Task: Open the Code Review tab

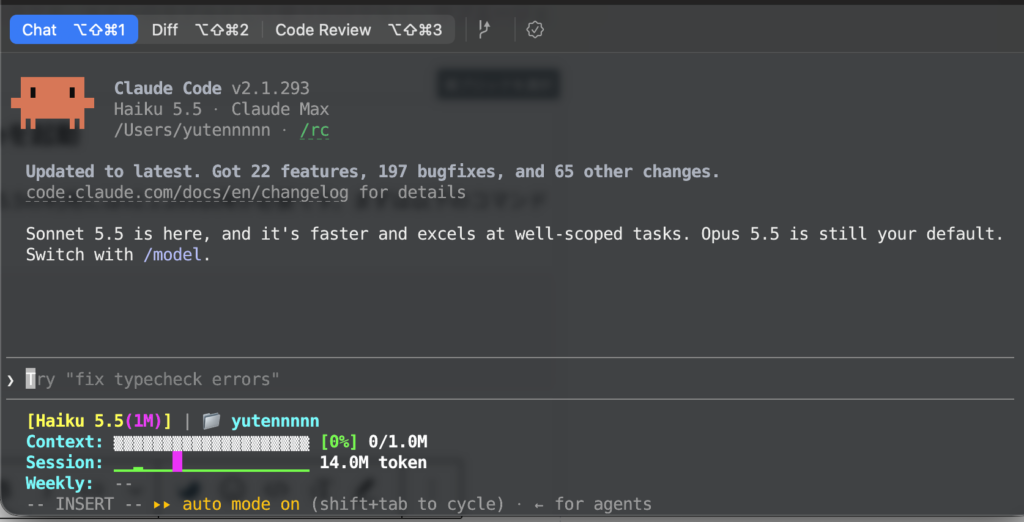Action: tap(359, 29)
